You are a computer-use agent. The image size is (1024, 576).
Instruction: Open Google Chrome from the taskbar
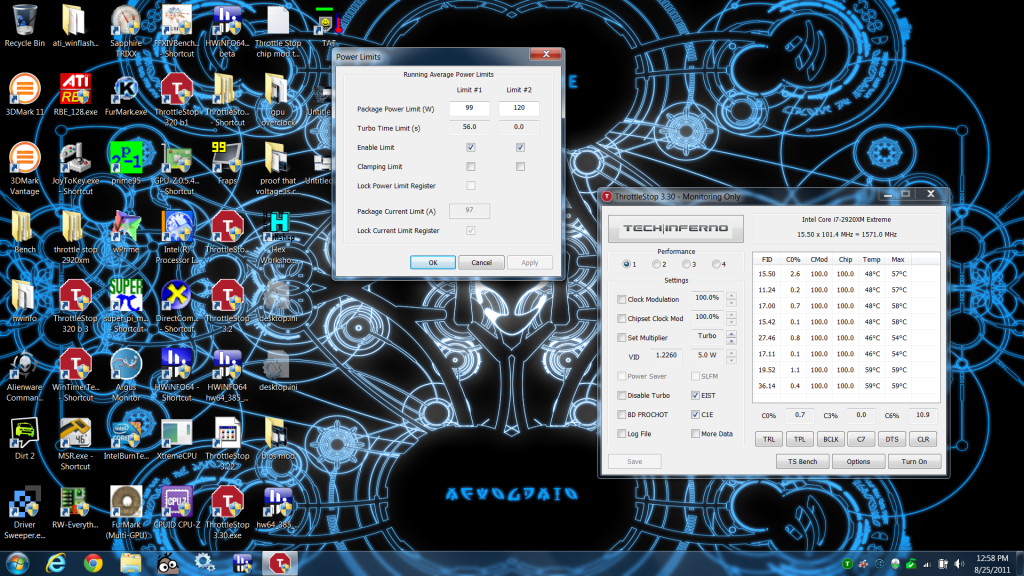(93, 563)
